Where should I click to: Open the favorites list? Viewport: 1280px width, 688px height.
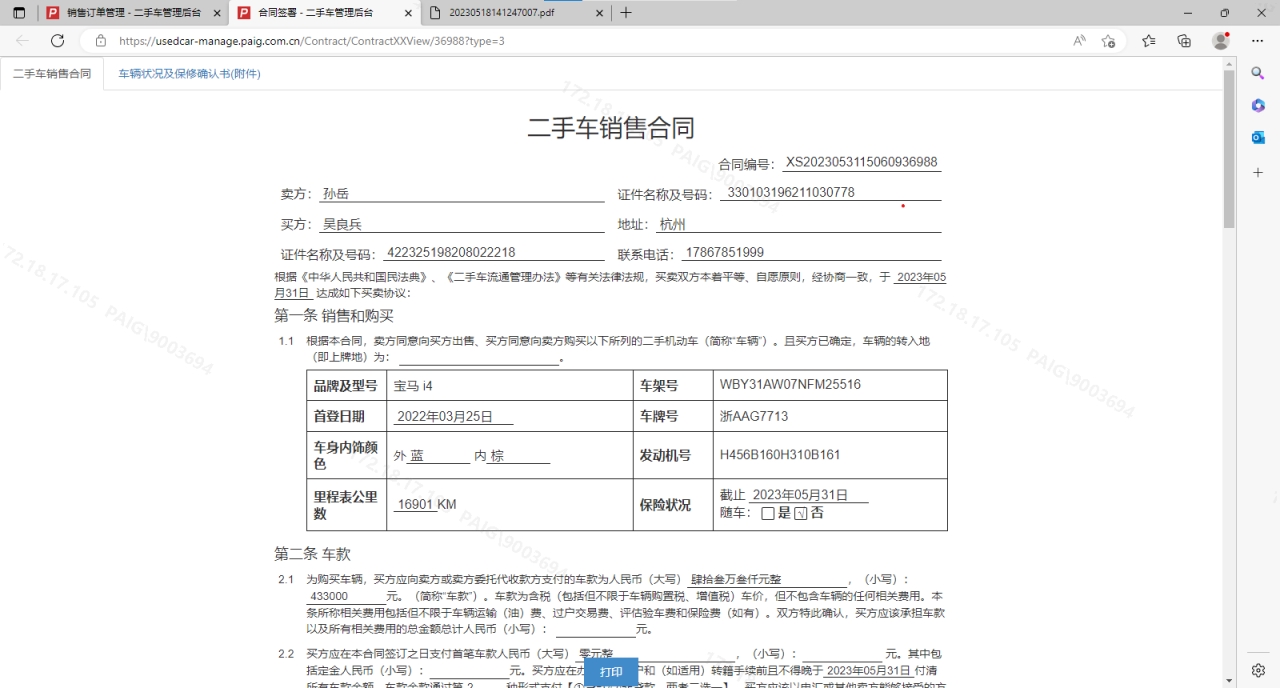[x=1148, y=41]
